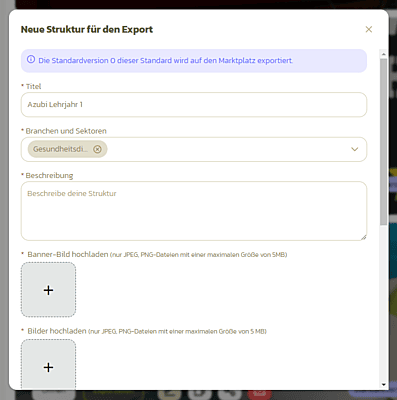Click the dialog scrollbar up arrow

click(x=383, y=54)
